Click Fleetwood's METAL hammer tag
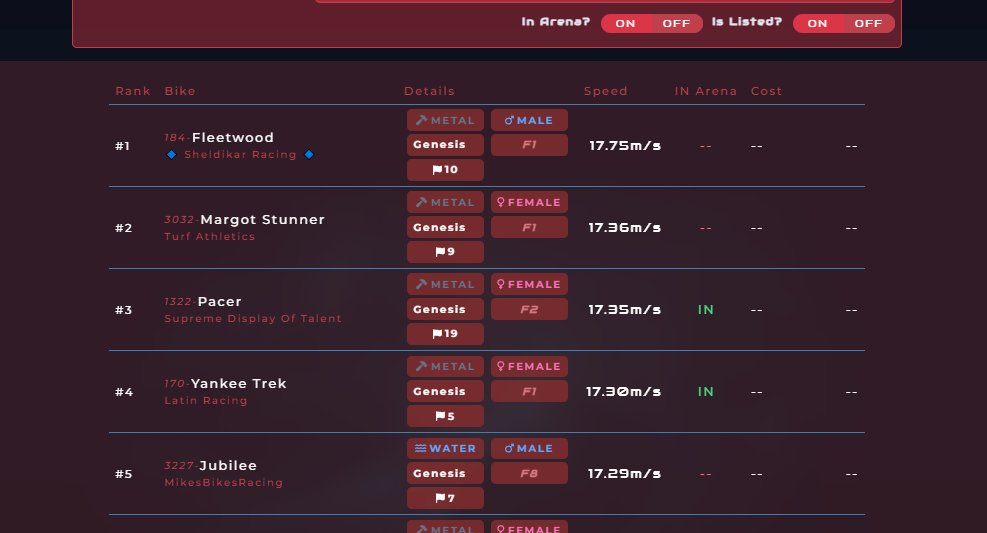This screenshot has height=533, width=987. (445, 120)
